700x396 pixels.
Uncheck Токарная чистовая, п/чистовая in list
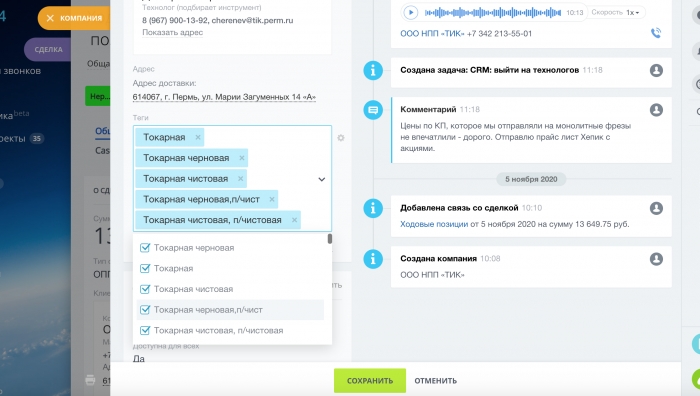point(145,330)
